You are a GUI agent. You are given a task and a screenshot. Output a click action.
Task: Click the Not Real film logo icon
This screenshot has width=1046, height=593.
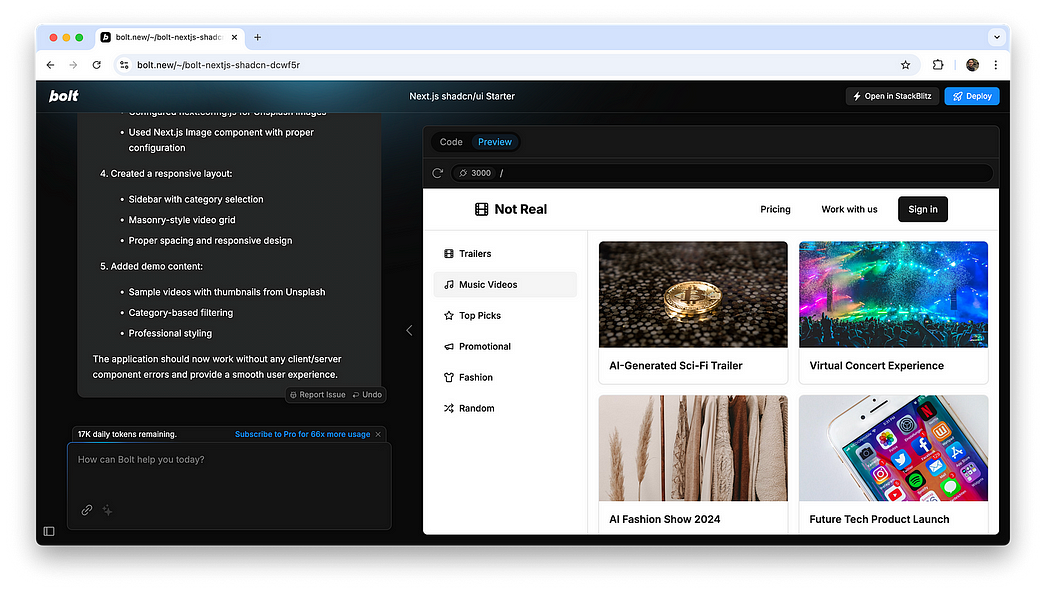coord(481,209)
